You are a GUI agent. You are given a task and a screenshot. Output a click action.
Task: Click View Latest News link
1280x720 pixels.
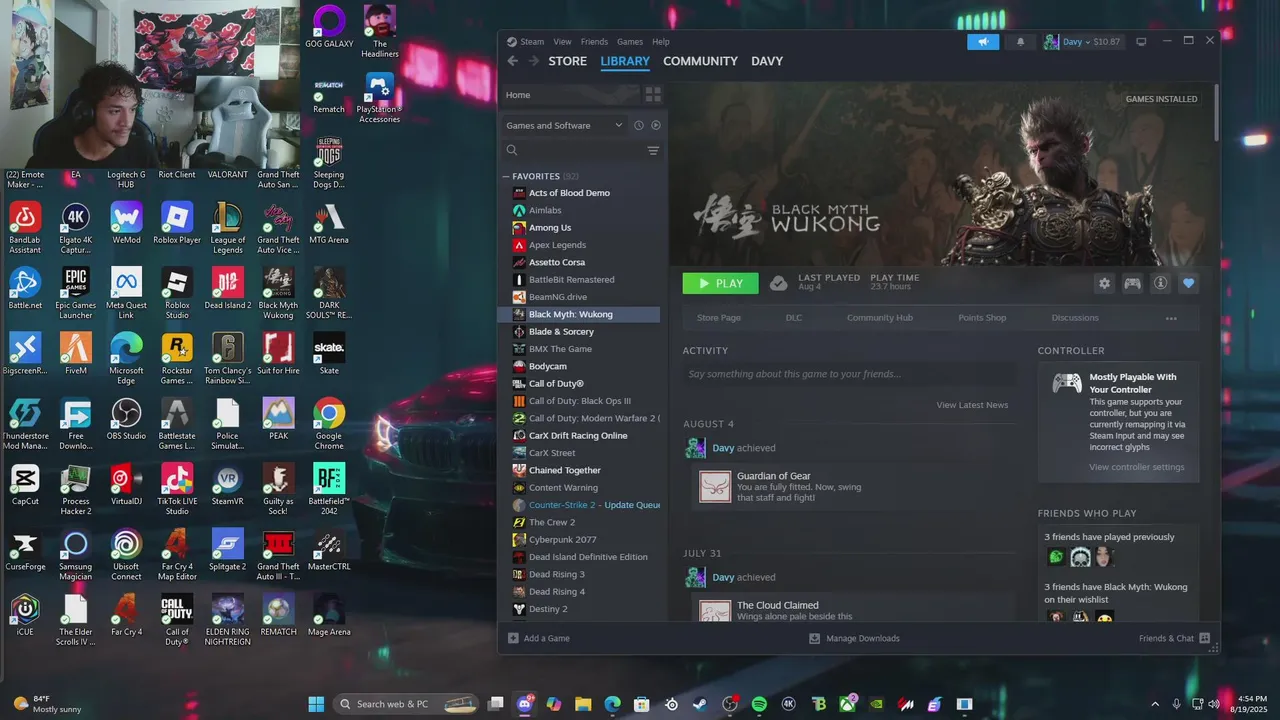coord(972,405)
